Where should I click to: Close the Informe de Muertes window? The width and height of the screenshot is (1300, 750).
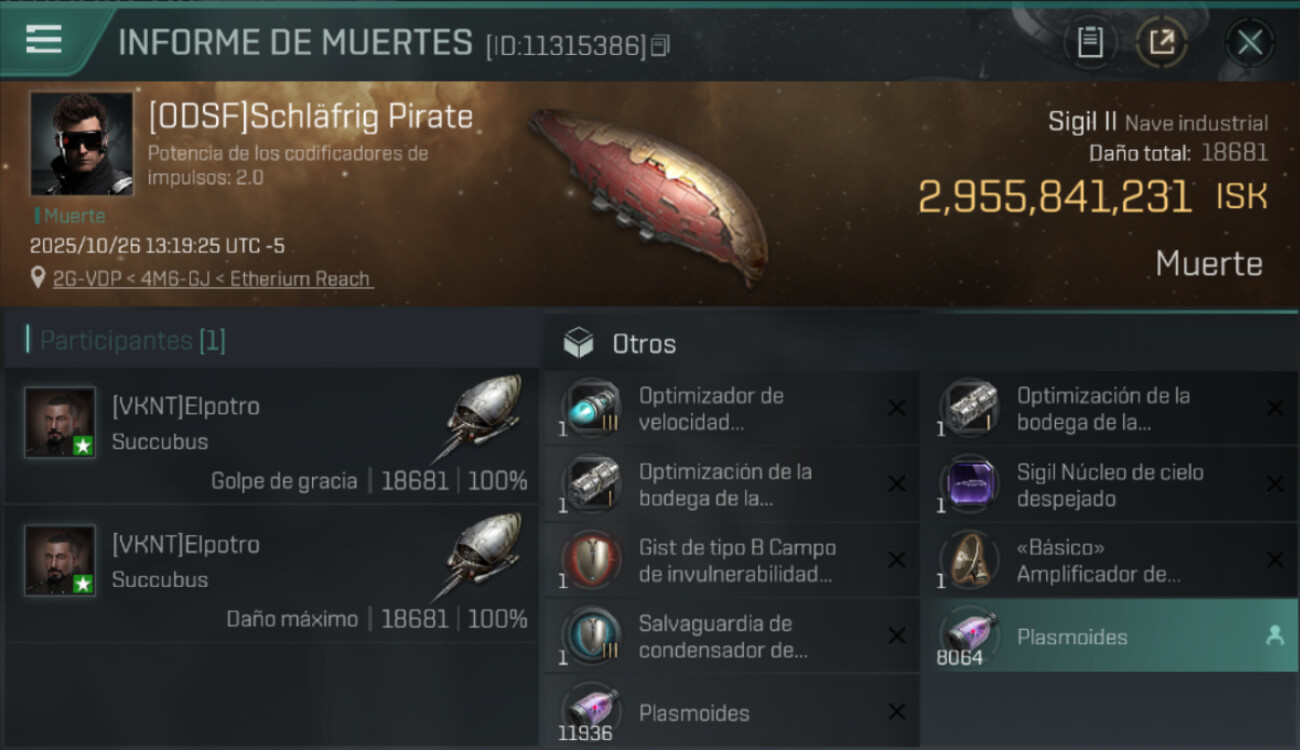coord(1250,42)
